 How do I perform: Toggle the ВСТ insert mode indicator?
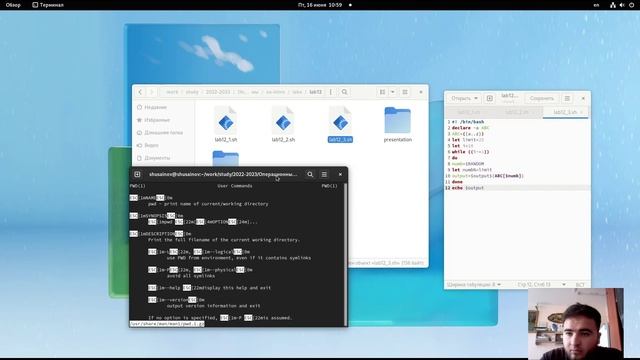click(x=580, y=284)
